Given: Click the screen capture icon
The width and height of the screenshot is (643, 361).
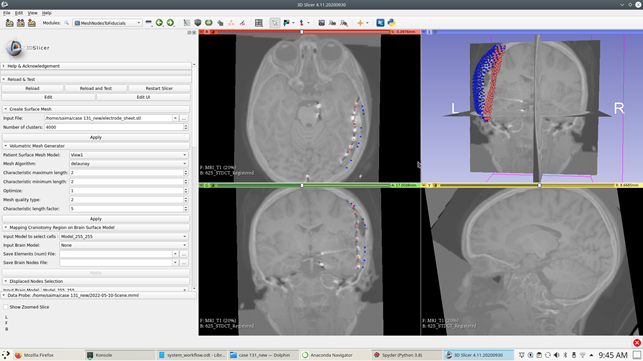Looking at the screenshot, I should pyautogui.click(x=322, y=23).
